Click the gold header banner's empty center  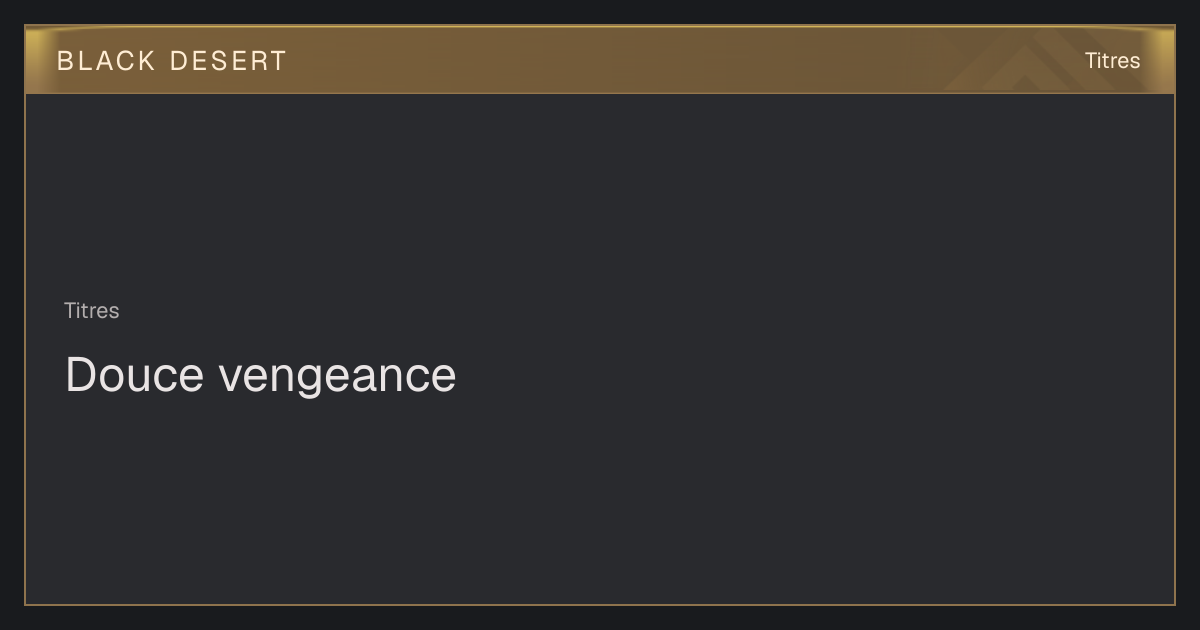pyautogui.click(x=600, y=60)
